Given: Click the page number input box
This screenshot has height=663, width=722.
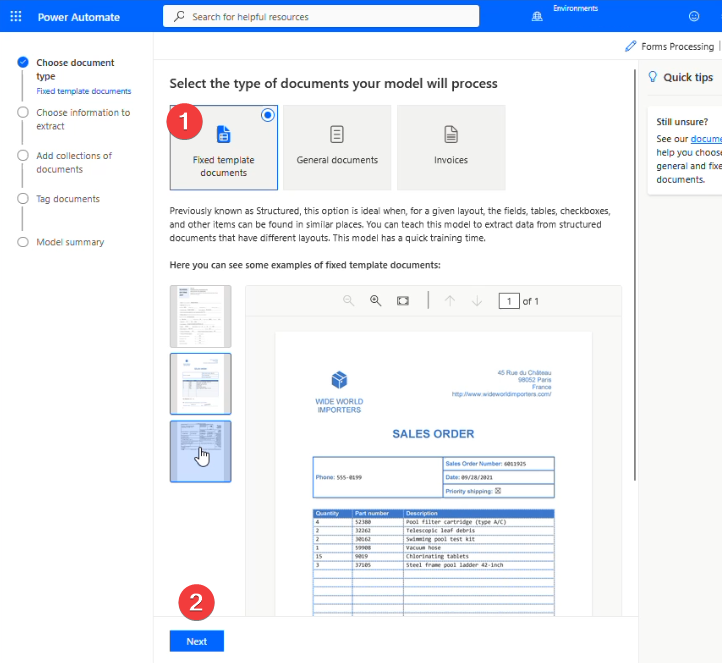Looking at the screenshot, I should pyautogui.click(x=509, y=301).
